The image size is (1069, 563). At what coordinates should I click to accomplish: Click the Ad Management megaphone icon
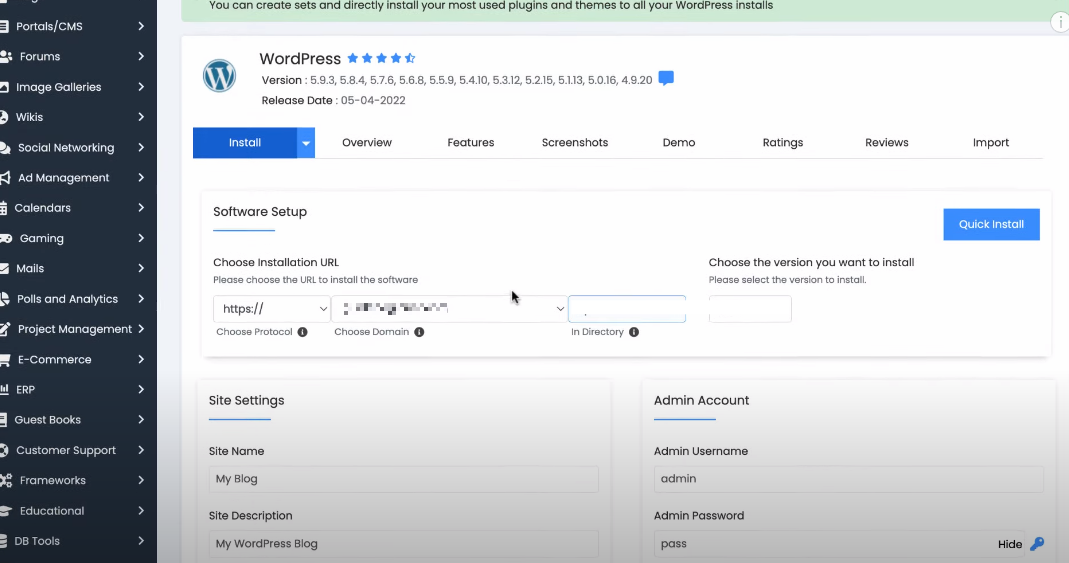[5, 178]
